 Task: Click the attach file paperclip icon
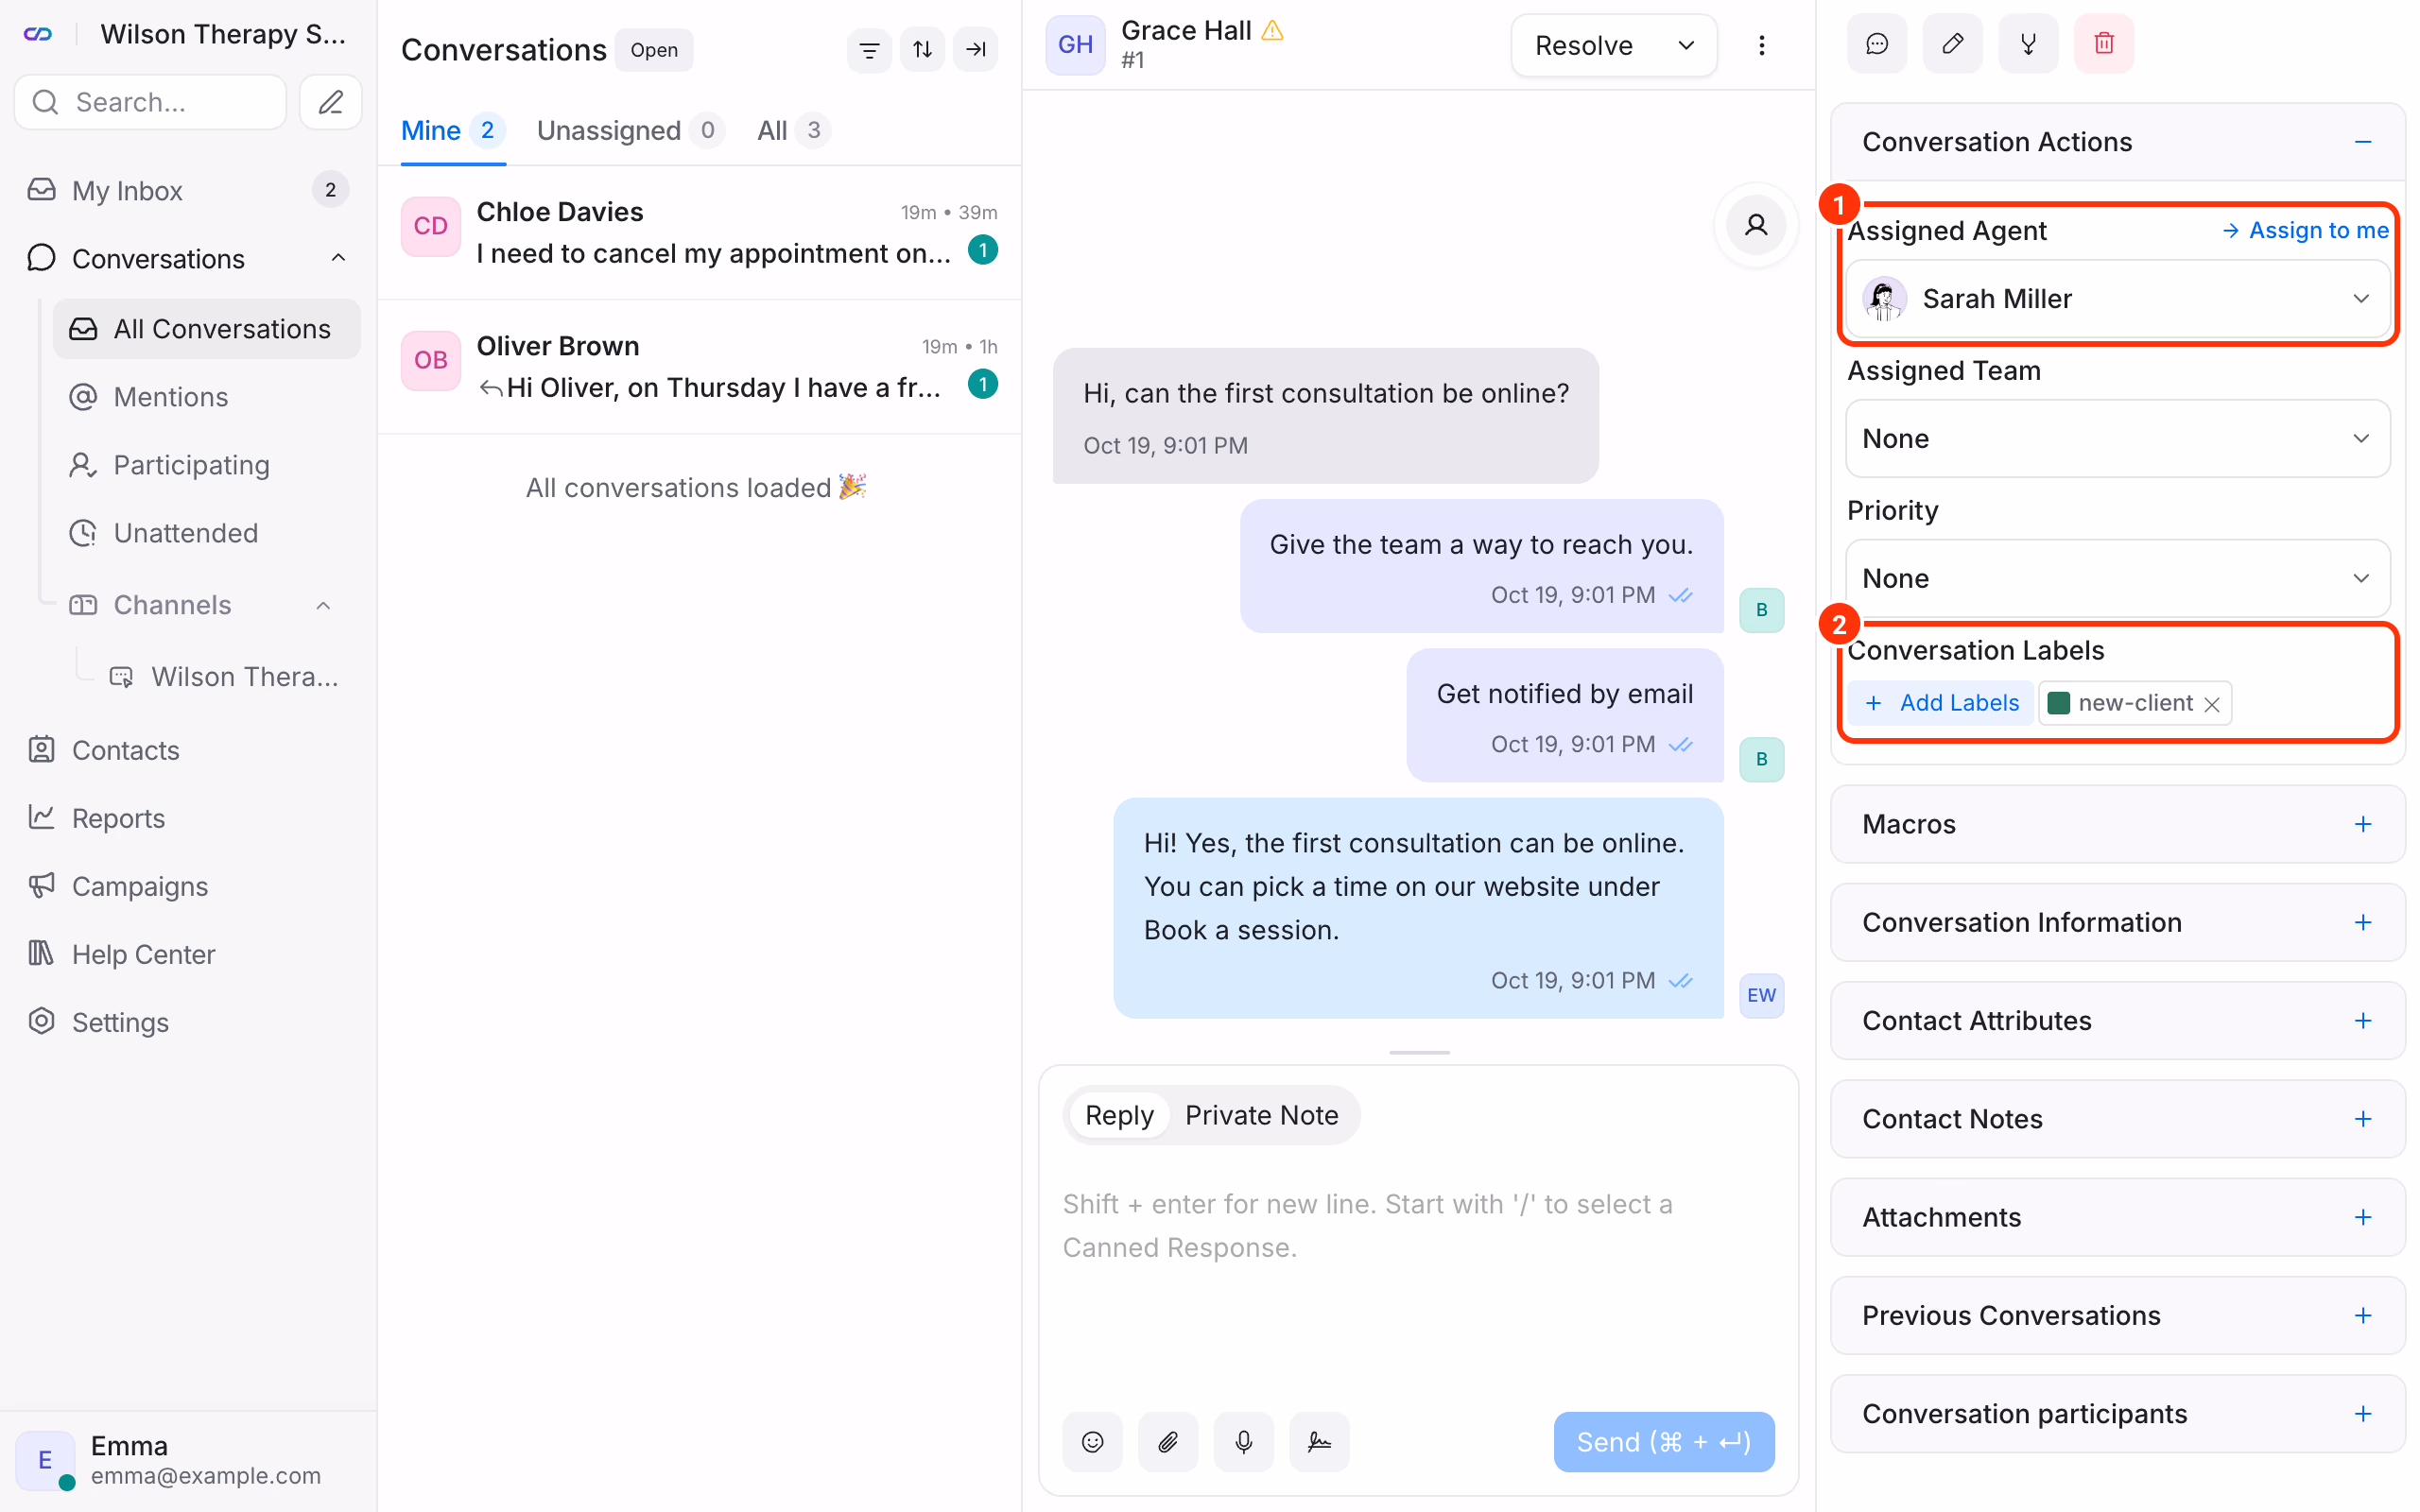click(x=1168, y=1441)
